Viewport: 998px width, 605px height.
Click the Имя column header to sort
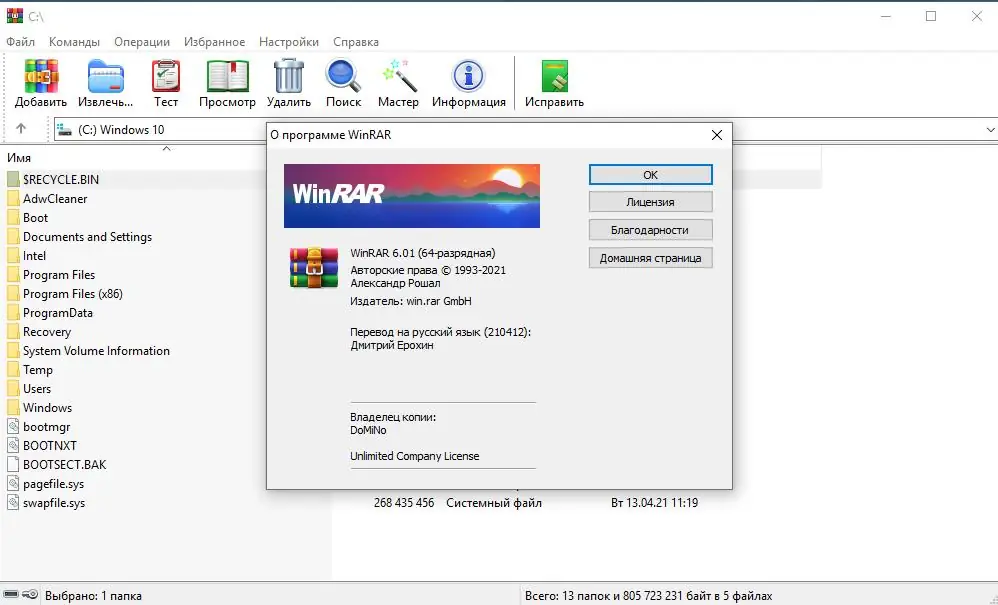[19, 158]
